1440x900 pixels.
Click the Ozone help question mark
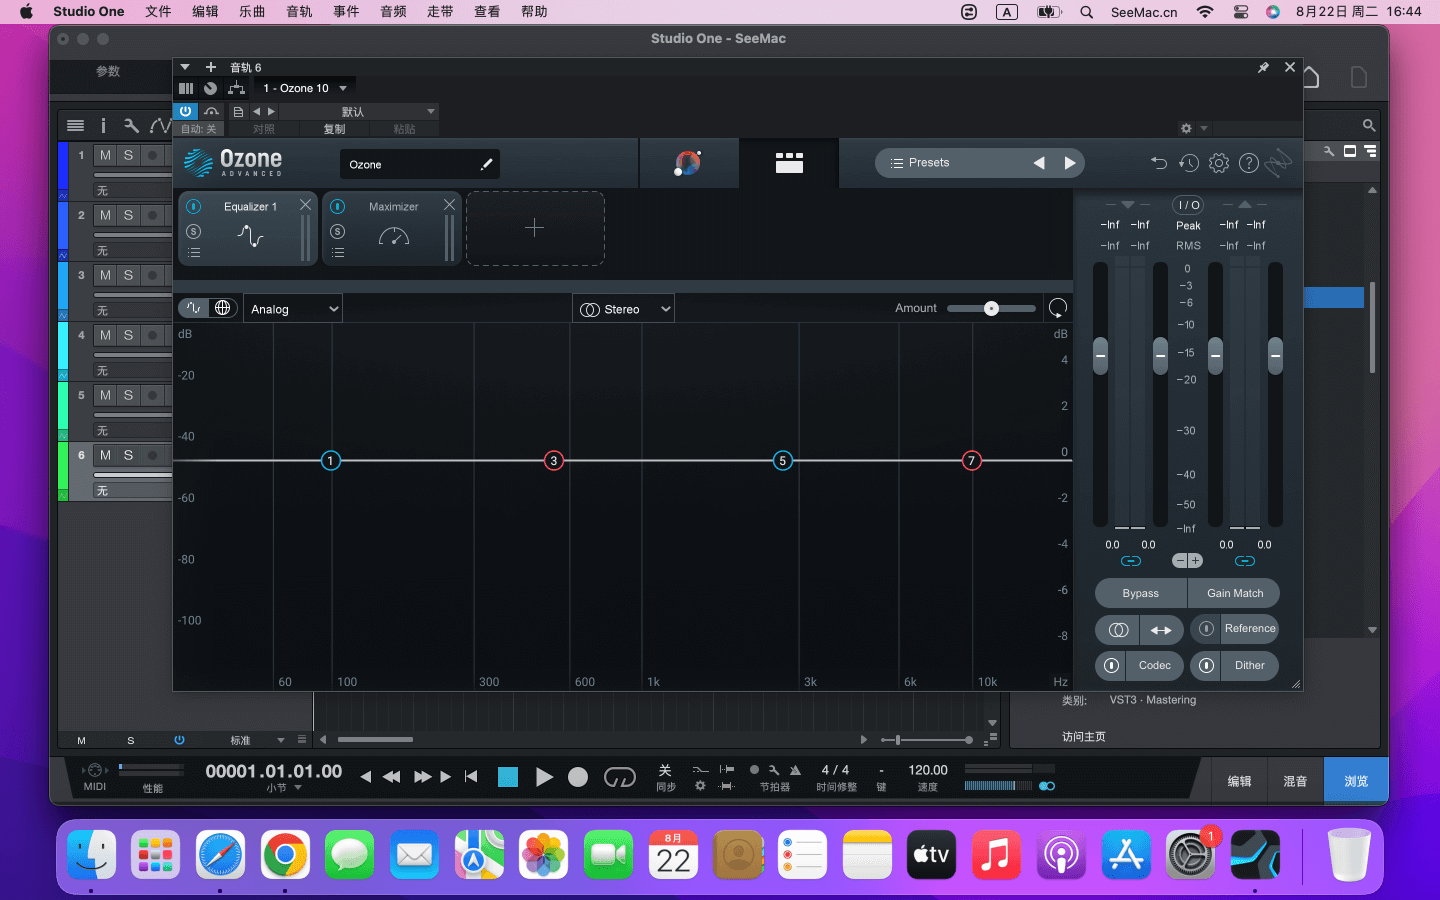1248,163
